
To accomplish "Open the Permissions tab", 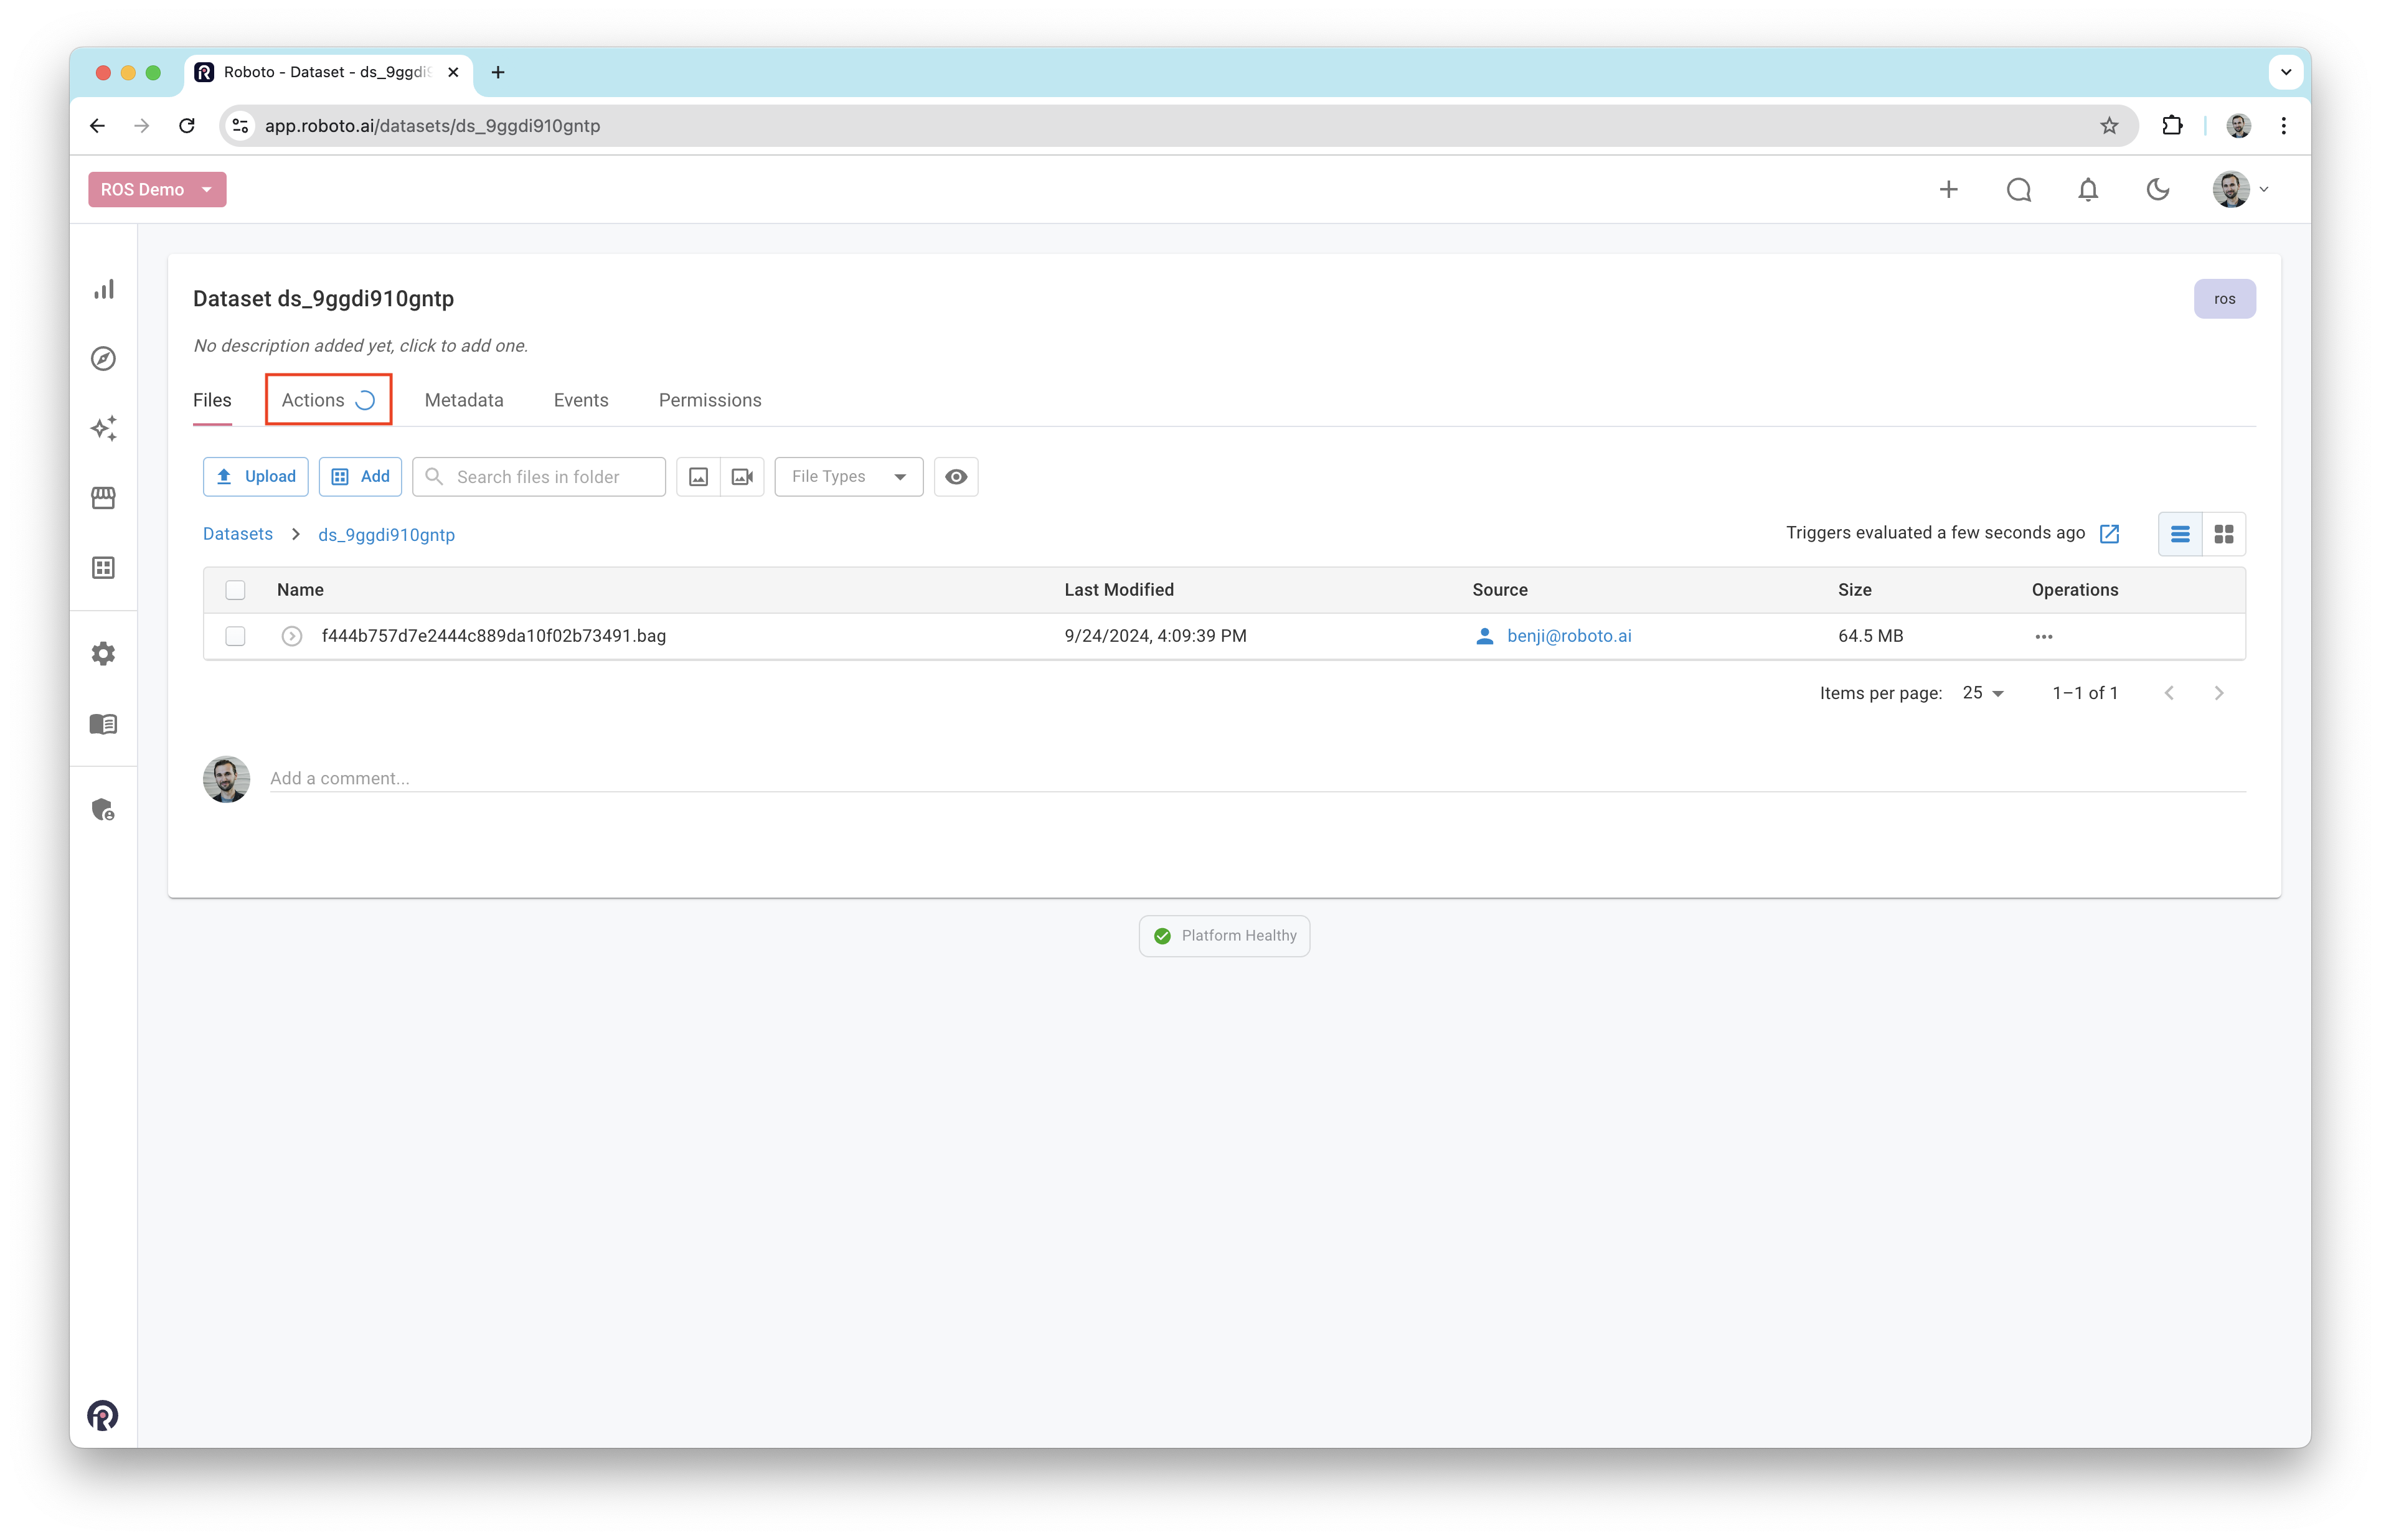I will click(709, 400).
